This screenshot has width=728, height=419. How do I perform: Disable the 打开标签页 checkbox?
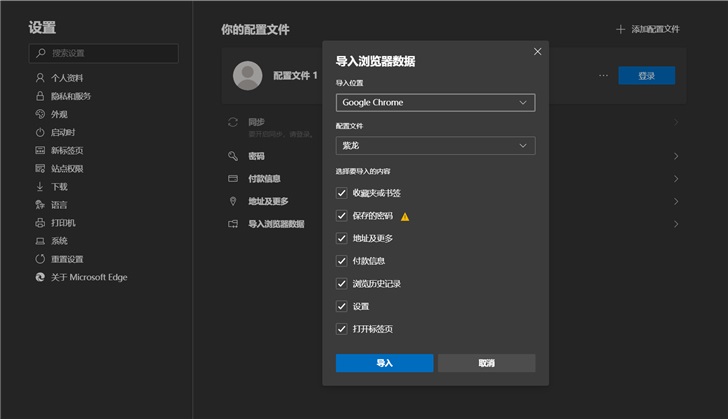pyautogui.click(x=342, y=329)
